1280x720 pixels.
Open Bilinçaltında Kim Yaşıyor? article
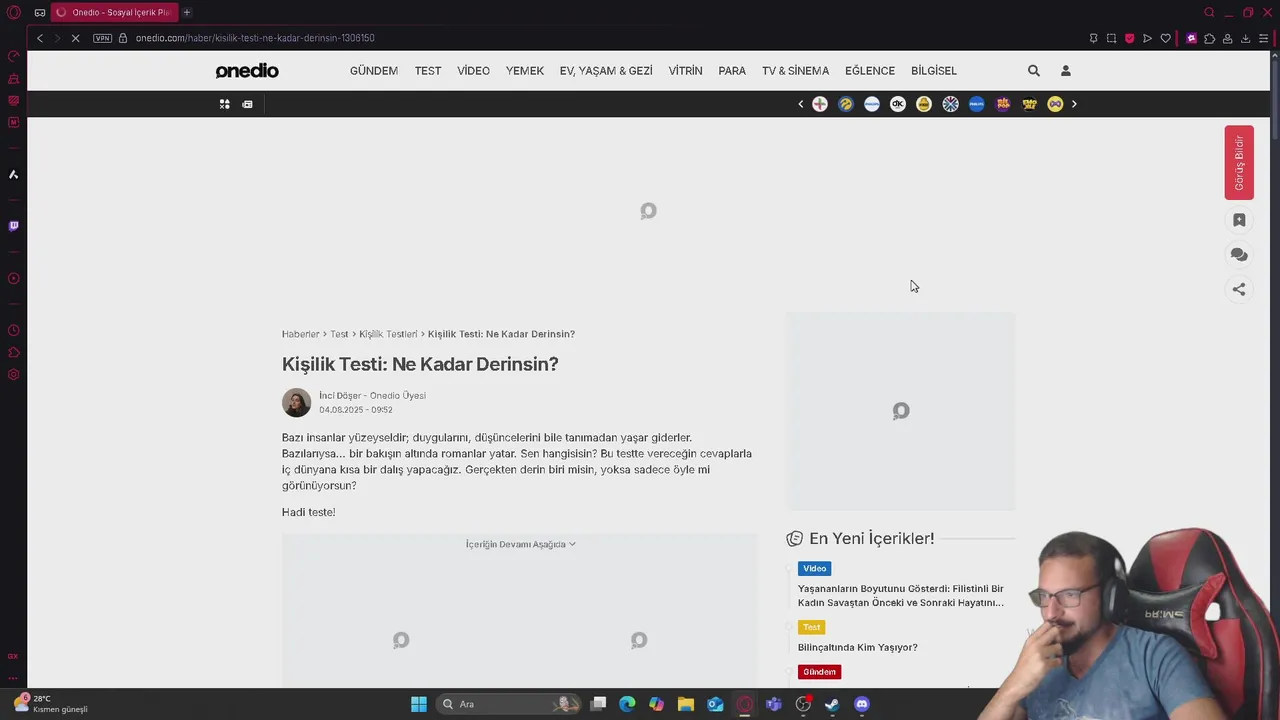pyautogui.click(x=857, y=648)
